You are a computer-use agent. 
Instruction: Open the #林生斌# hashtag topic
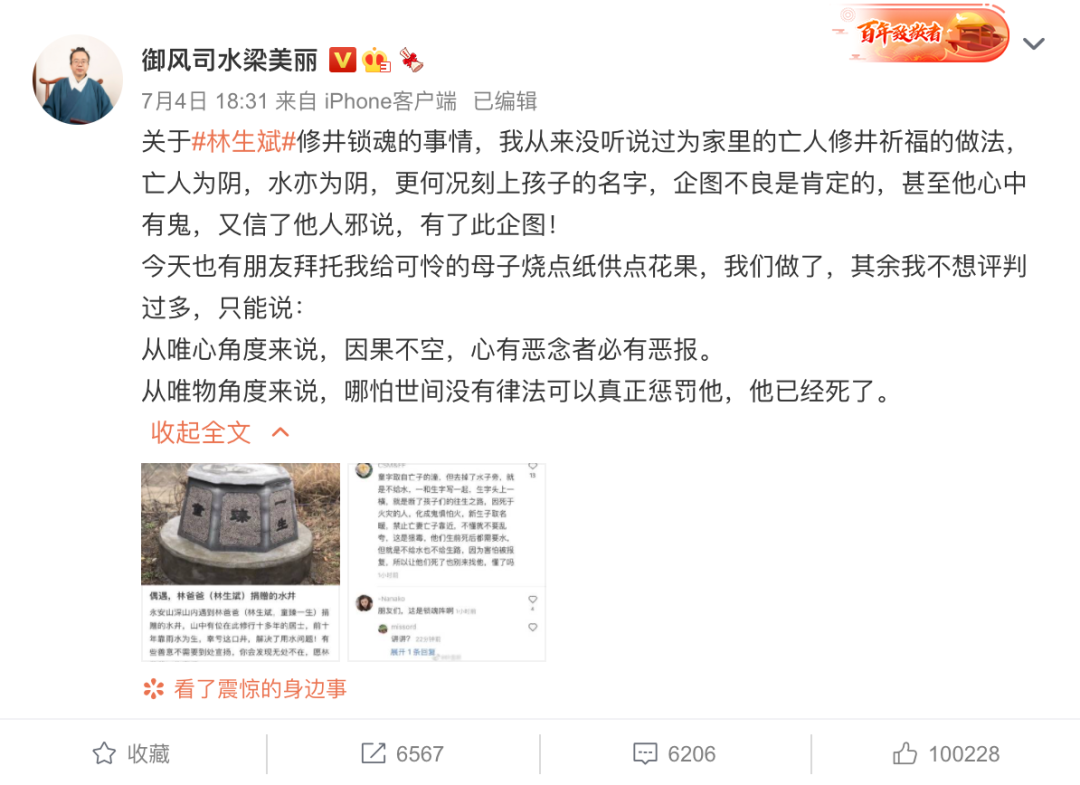[244, 141]
